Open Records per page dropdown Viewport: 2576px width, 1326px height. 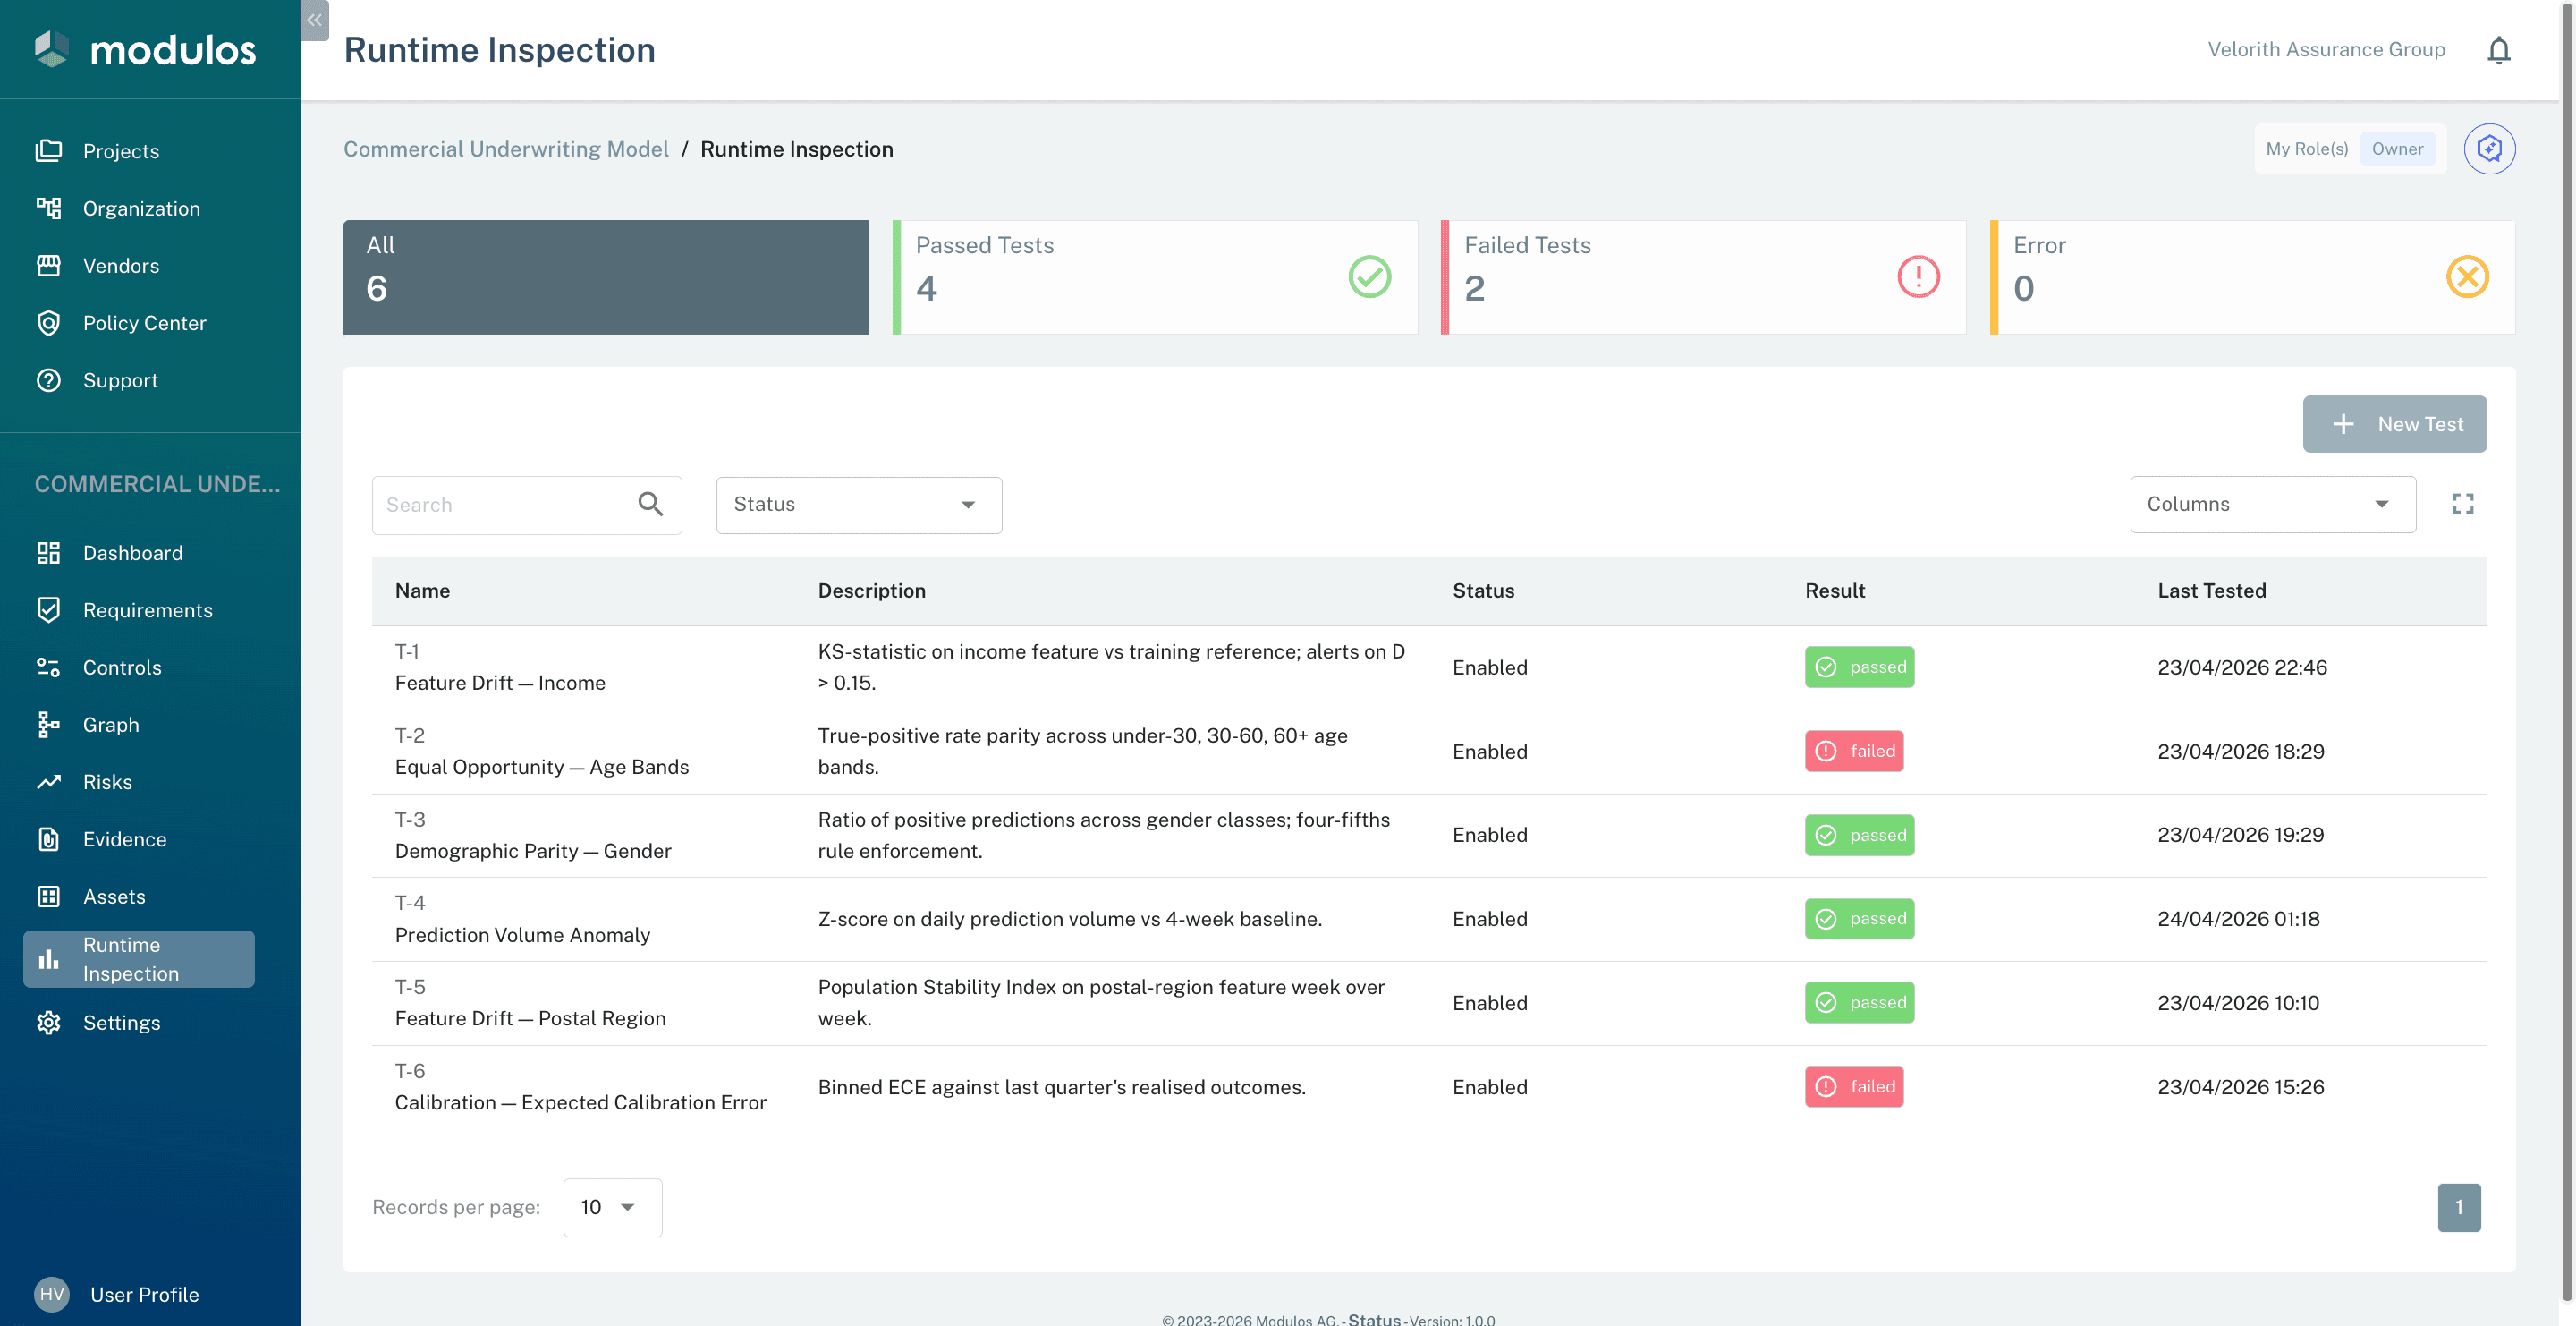click(612, 1207)
